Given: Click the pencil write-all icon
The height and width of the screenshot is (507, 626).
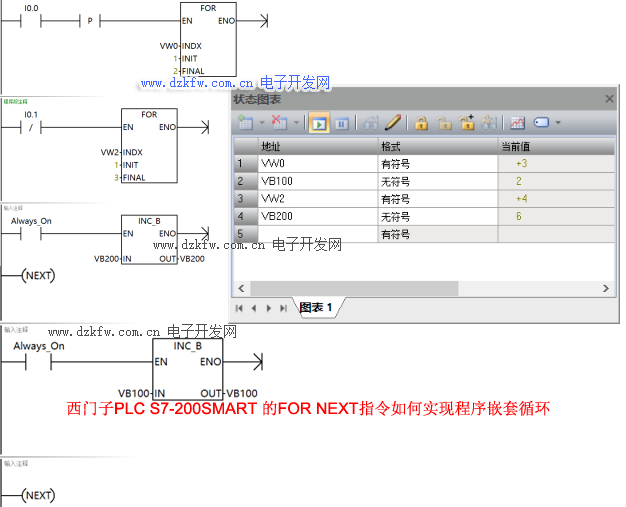Looking at the screenshot, I should [x=393, y=123].
